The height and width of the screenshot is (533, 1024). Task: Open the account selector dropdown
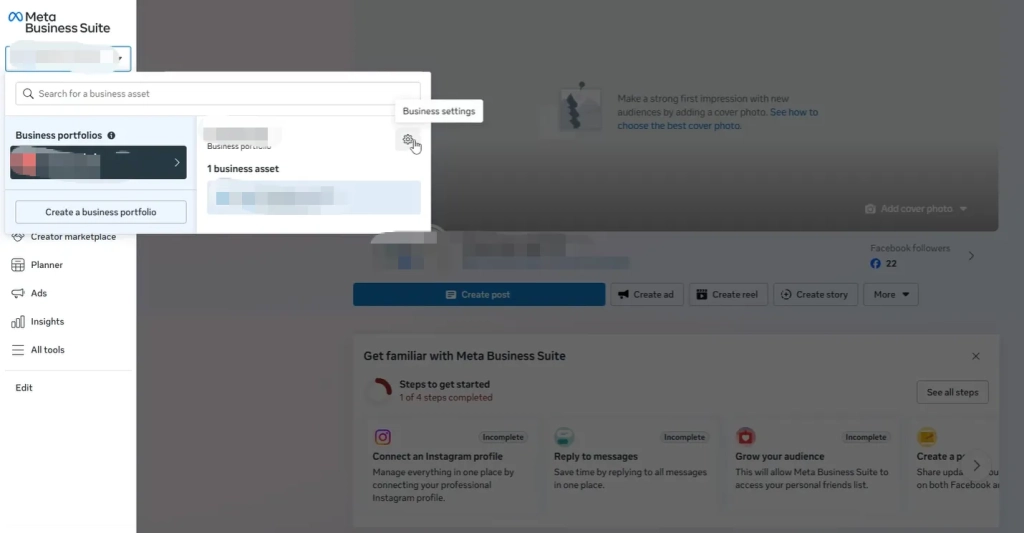click(68, 58)
